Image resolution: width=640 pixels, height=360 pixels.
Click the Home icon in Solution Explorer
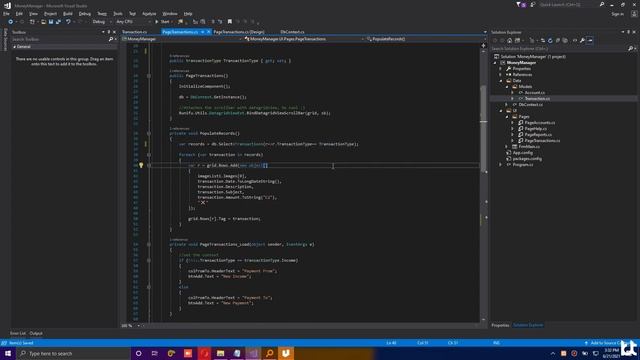click(x=510, y=40)
